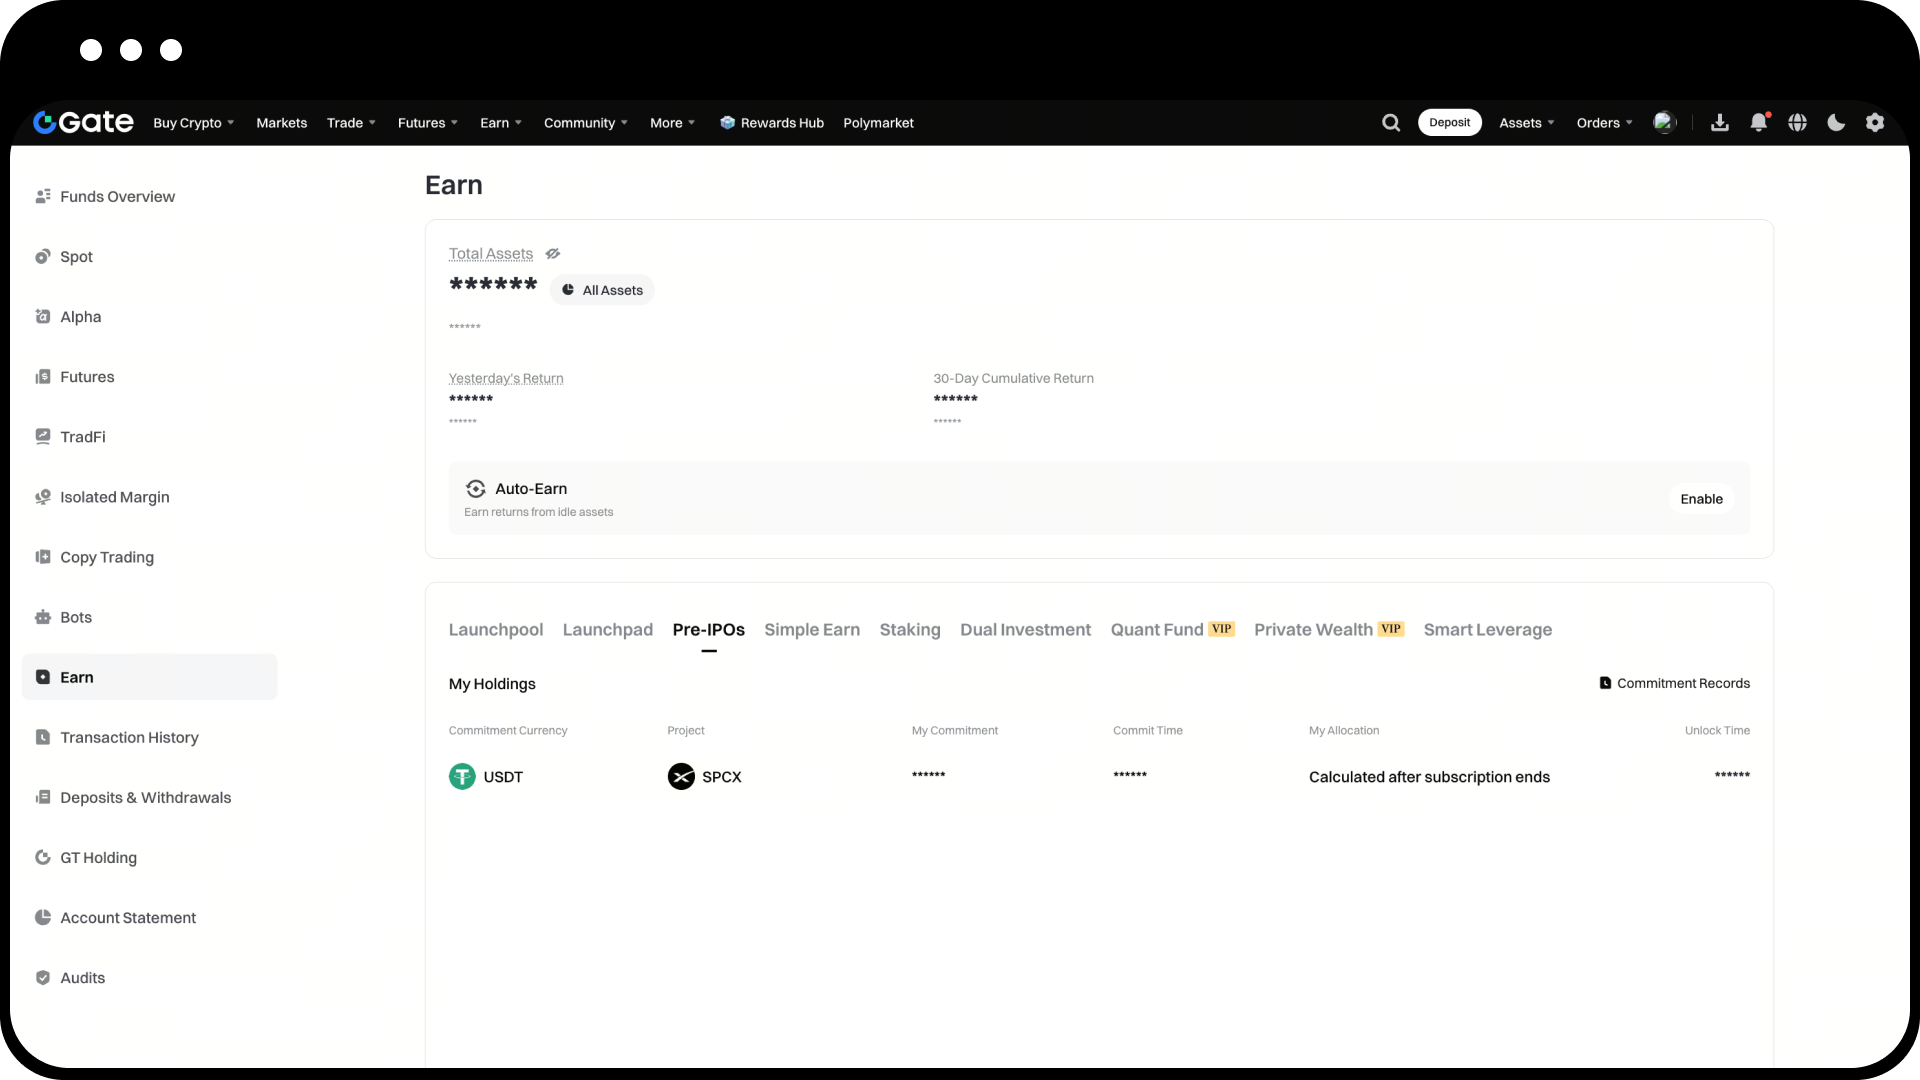Select the Launchpool tab

[496, 630]
